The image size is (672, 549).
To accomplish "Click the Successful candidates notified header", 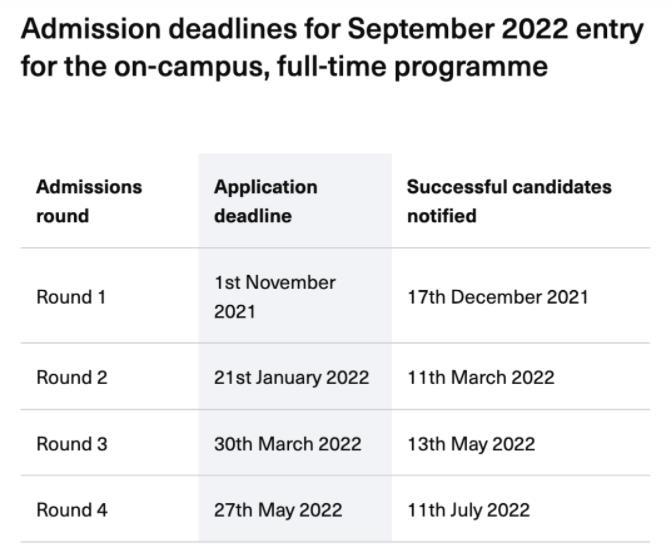I will click(509, 201).
